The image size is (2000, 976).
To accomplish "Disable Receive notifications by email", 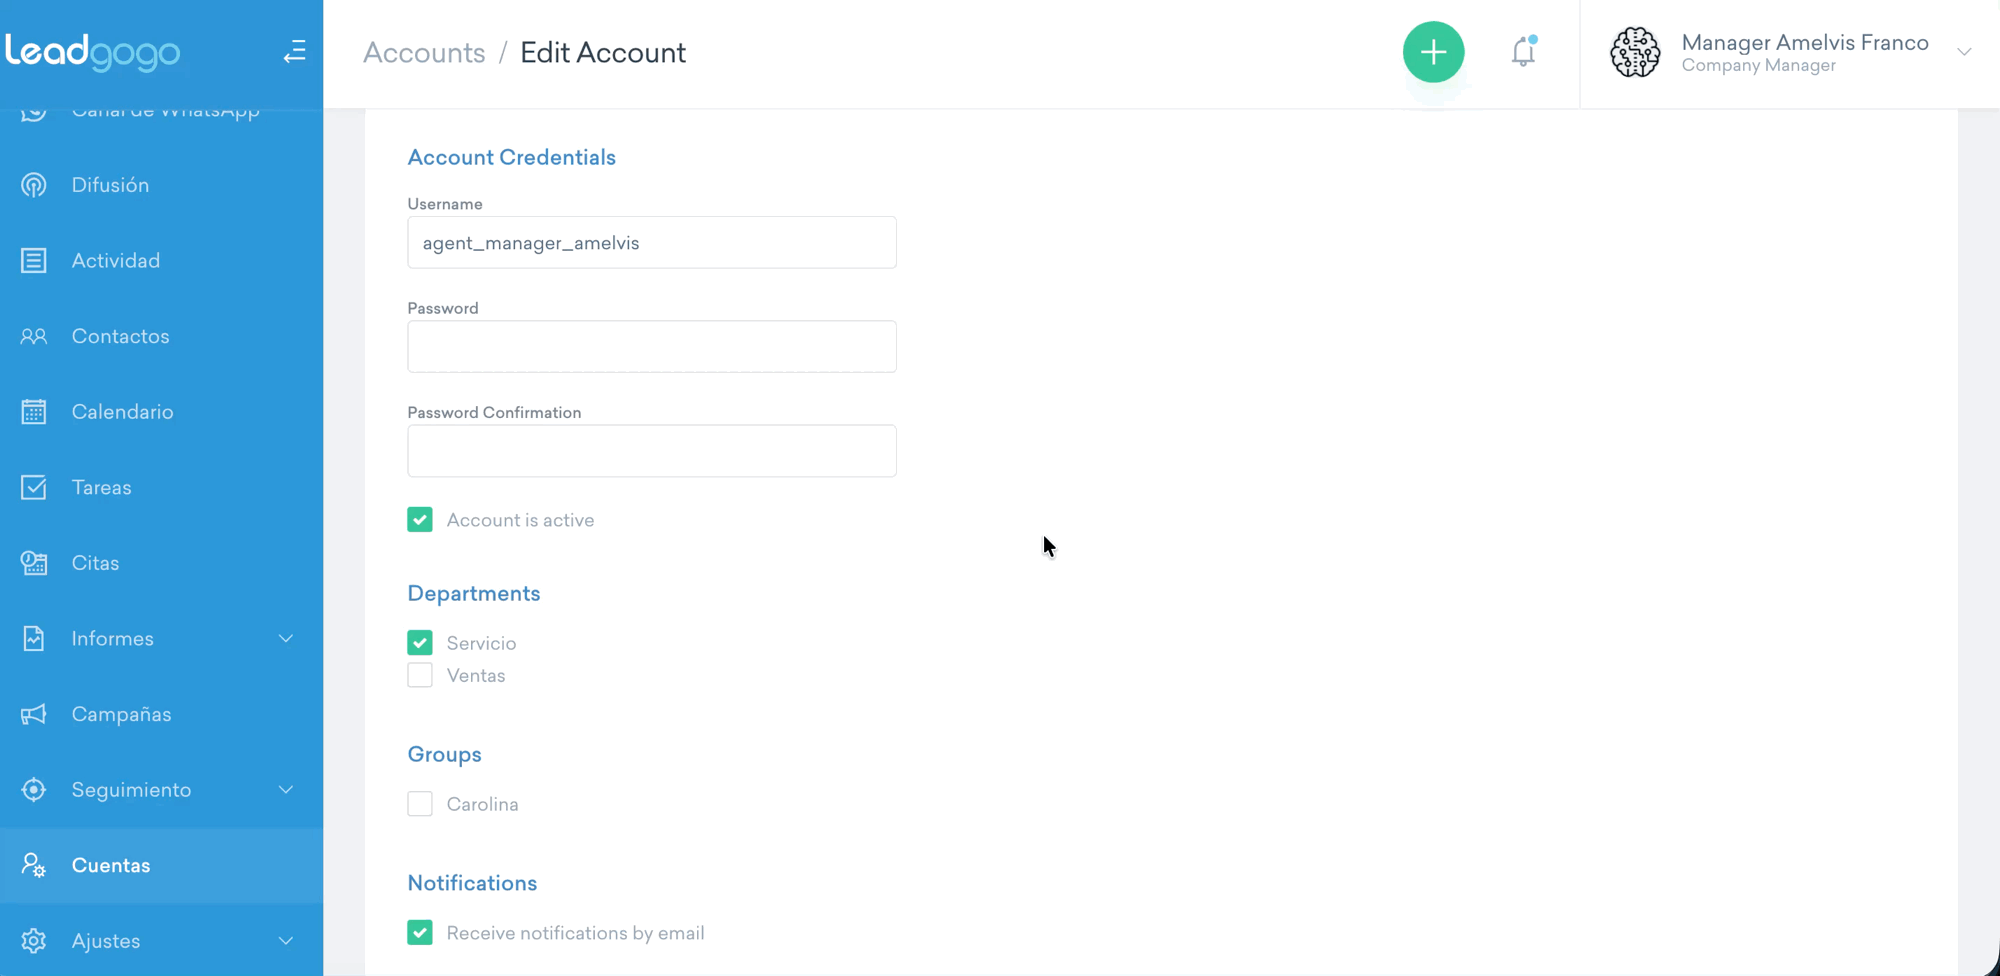I will click(420, 933).
